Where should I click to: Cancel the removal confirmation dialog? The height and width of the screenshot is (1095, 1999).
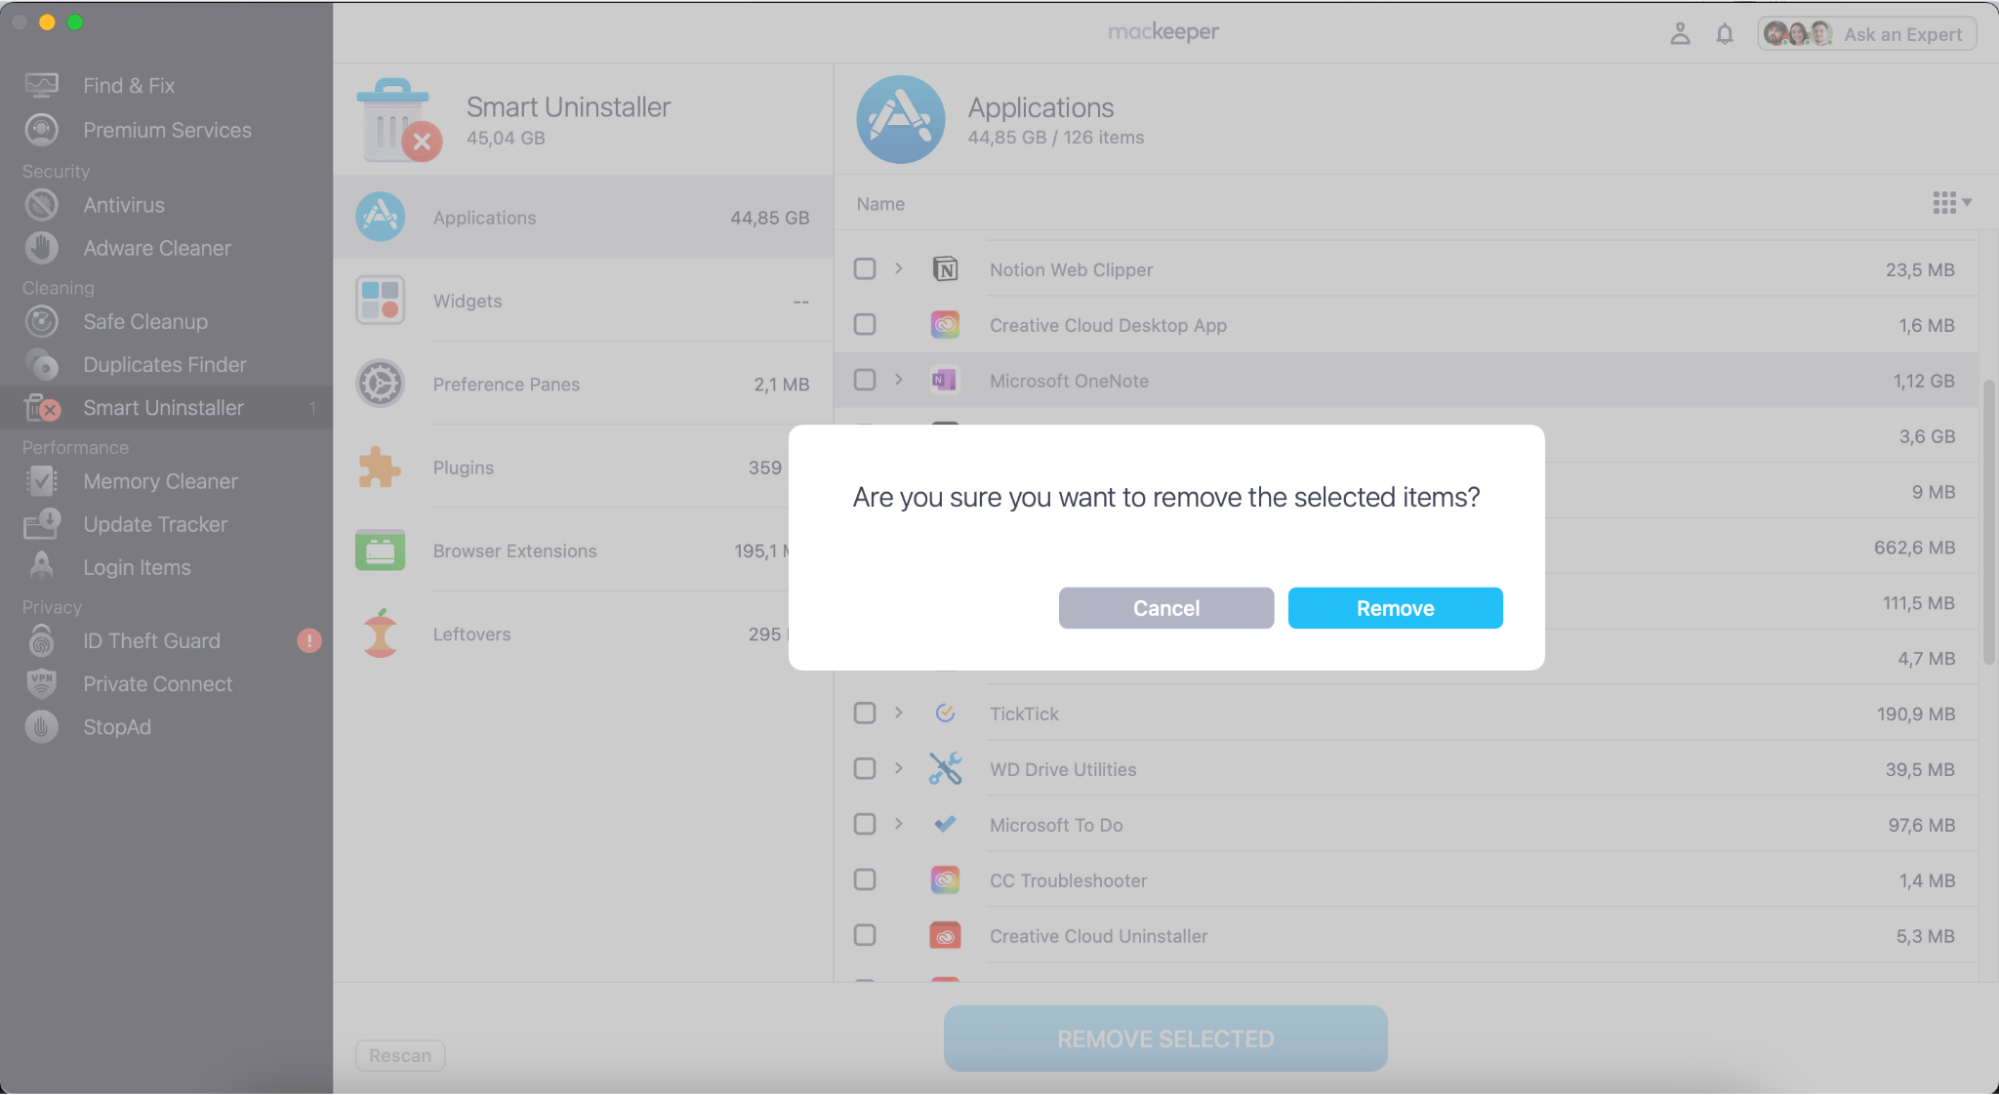click(x=1166, y=608)
